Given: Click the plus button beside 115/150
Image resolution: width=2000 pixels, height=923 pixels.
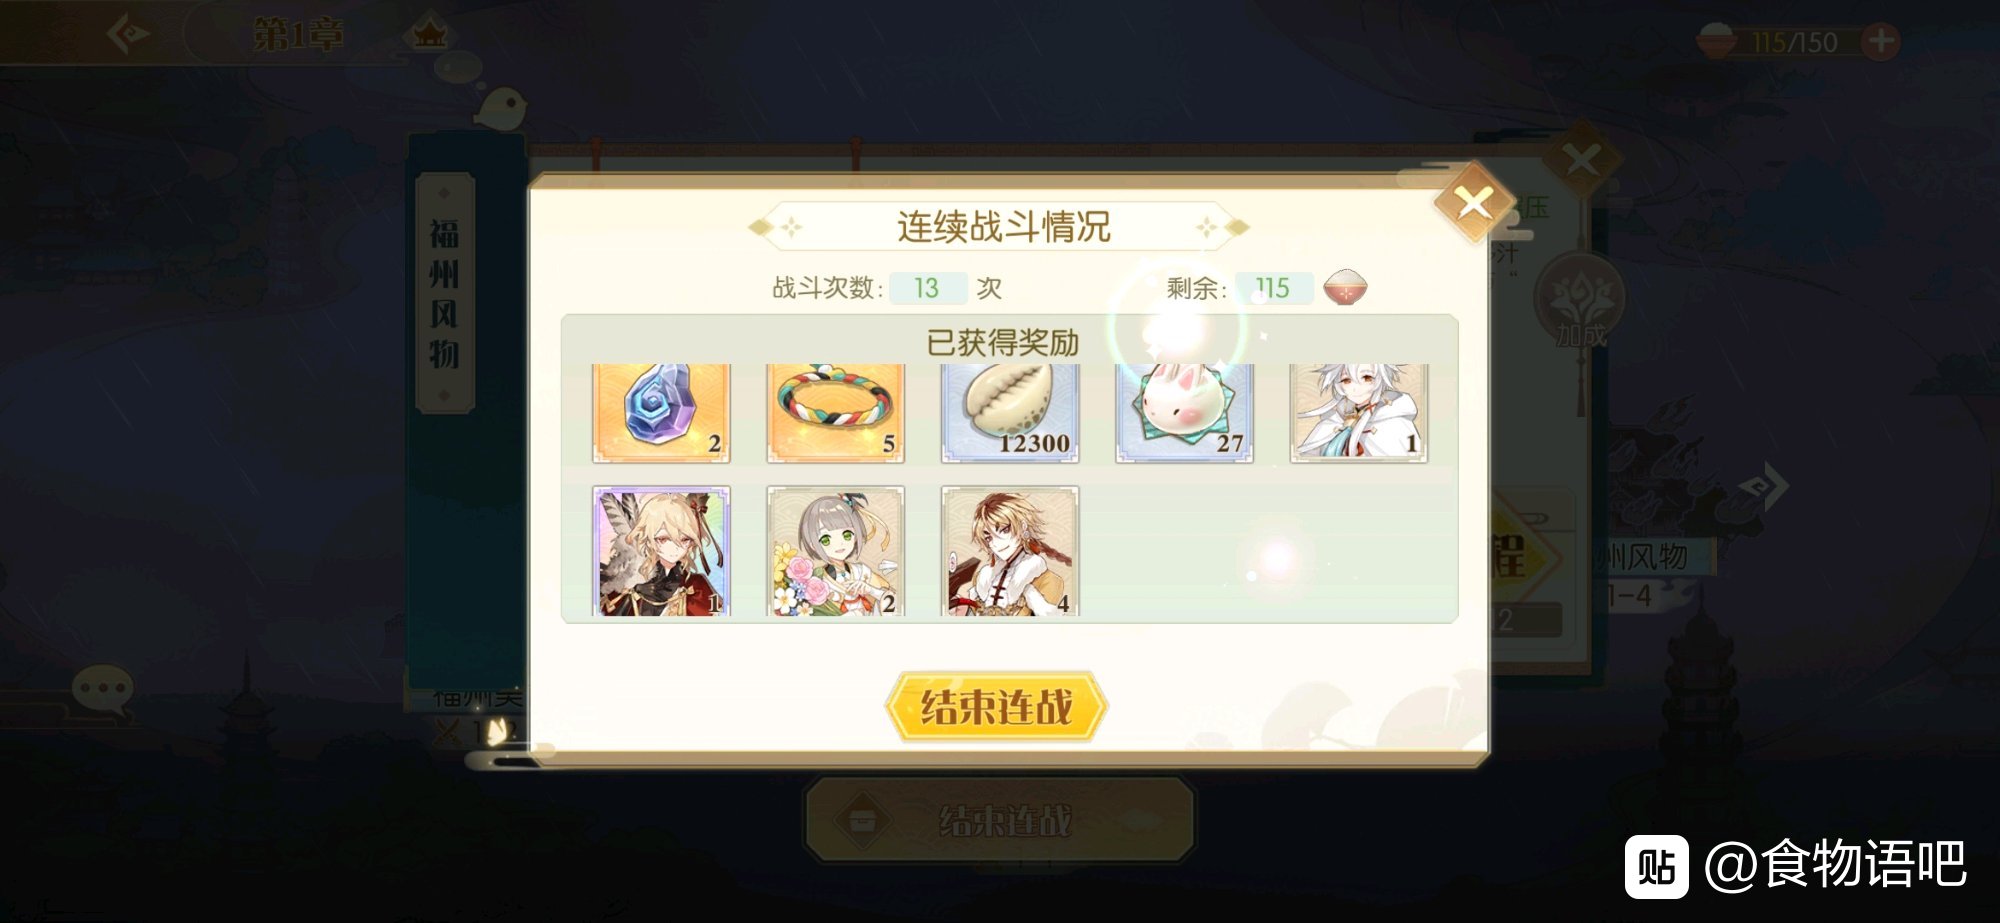Looking at the screenshot, I should point(1881,41).
